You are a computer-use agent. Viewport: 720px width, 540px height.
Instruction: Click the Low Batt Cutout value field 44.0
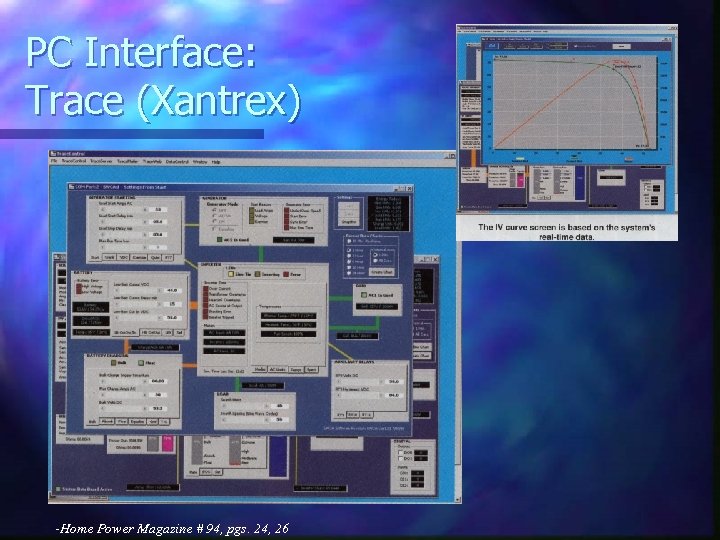(x=172, y=290)
